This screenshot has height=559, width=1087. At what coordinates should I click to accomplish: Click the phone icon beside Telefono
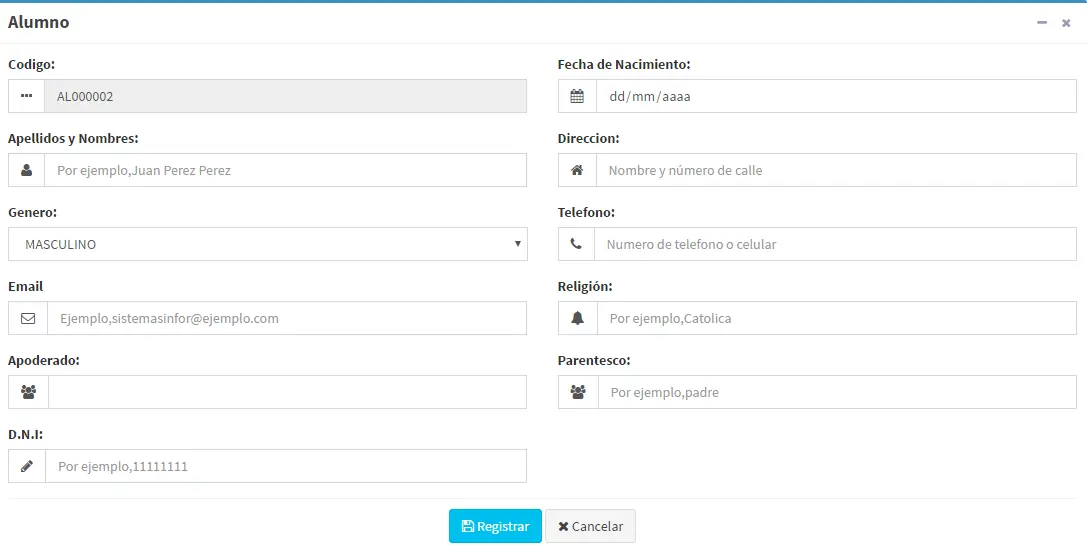tap(576, 244)
